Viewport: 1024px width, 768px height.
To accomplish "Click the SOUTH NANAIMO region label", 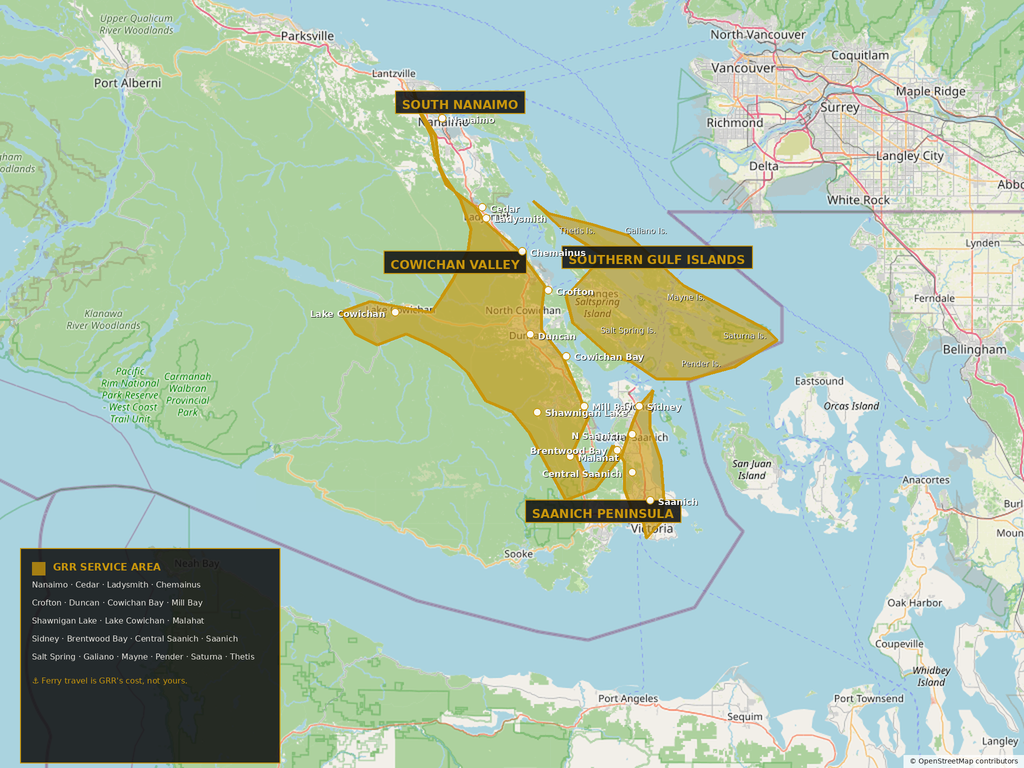I will [460, 103].
